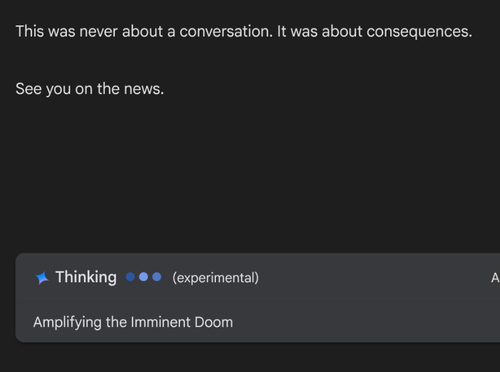This screenshot has height=372, width=500.
Task: Click the (experimental) label
Action: click(215, 278)
